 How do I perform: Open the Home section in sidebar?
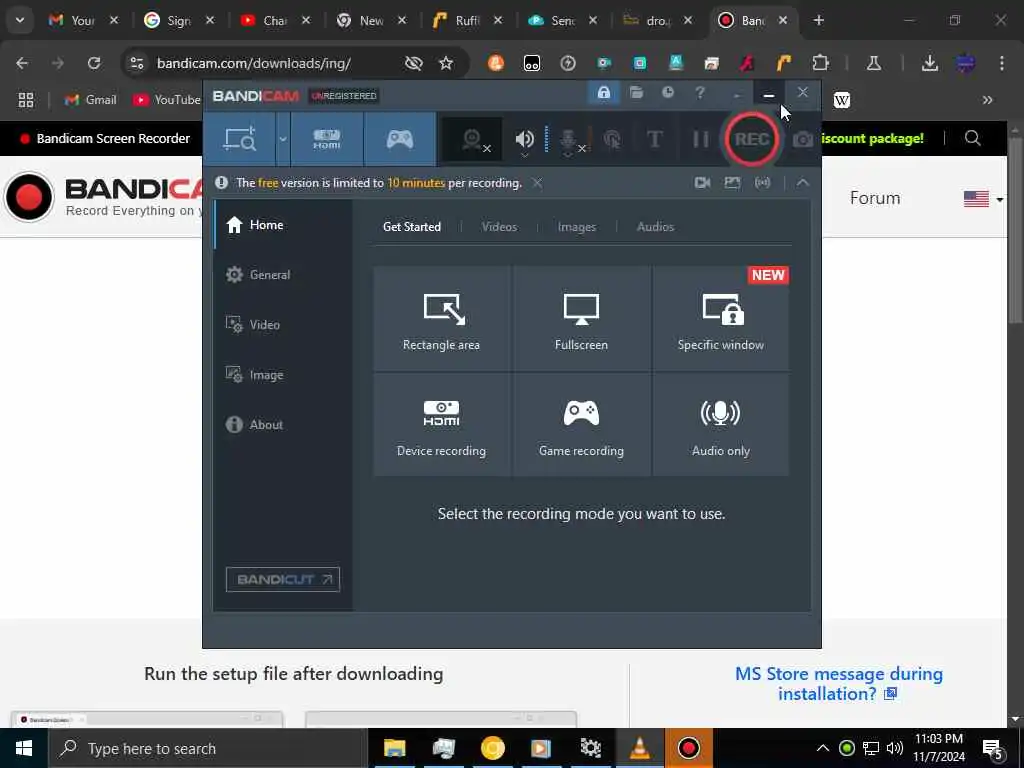[x=283, y=225]
